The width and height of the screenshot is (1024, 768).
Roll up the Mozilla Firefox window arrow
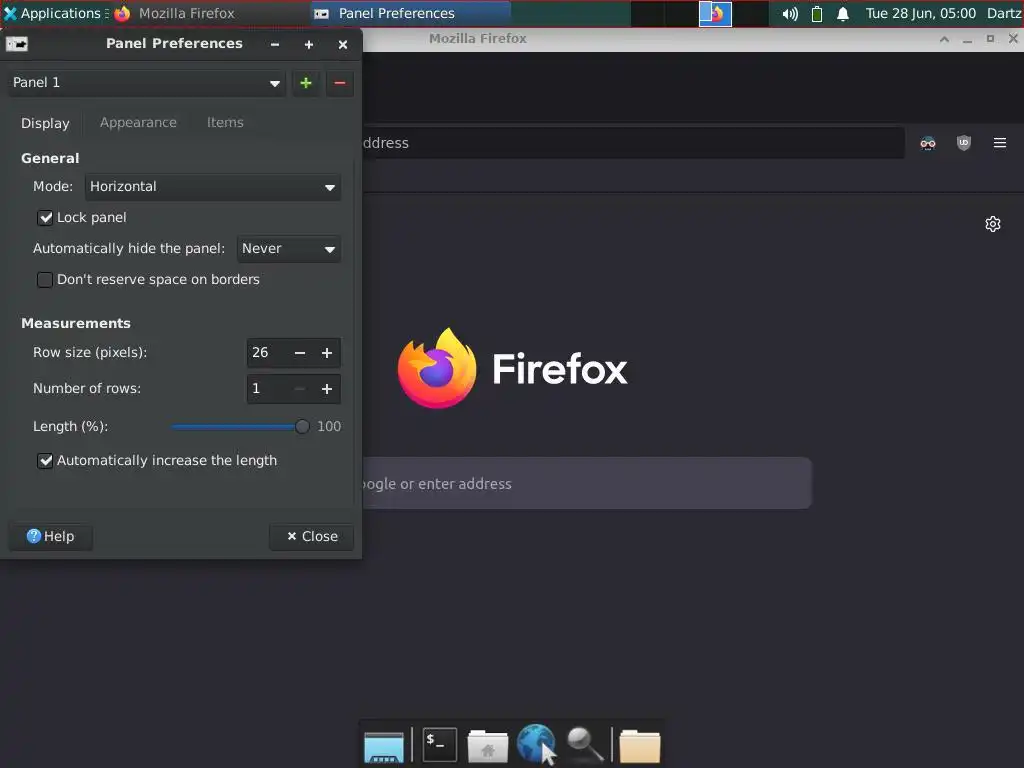[944, 39]
